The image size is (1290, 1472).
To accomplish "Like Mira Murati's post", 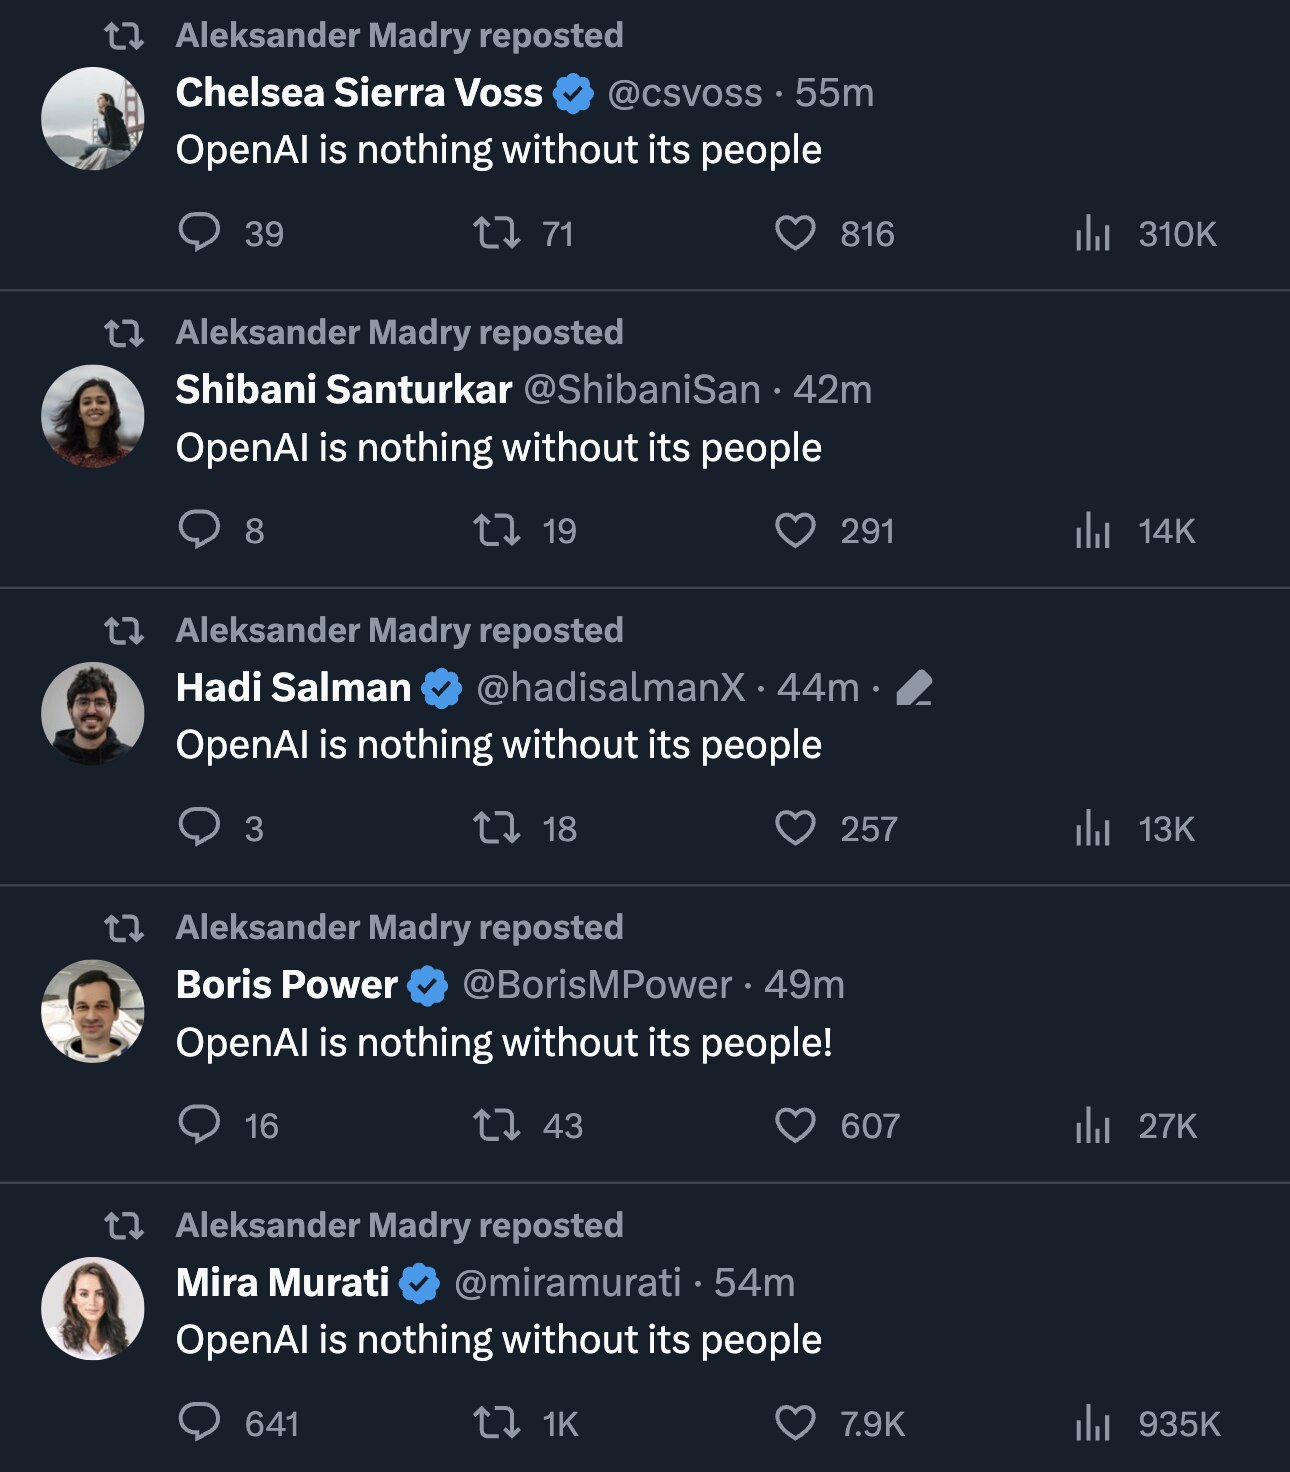I will (795, 1423).
